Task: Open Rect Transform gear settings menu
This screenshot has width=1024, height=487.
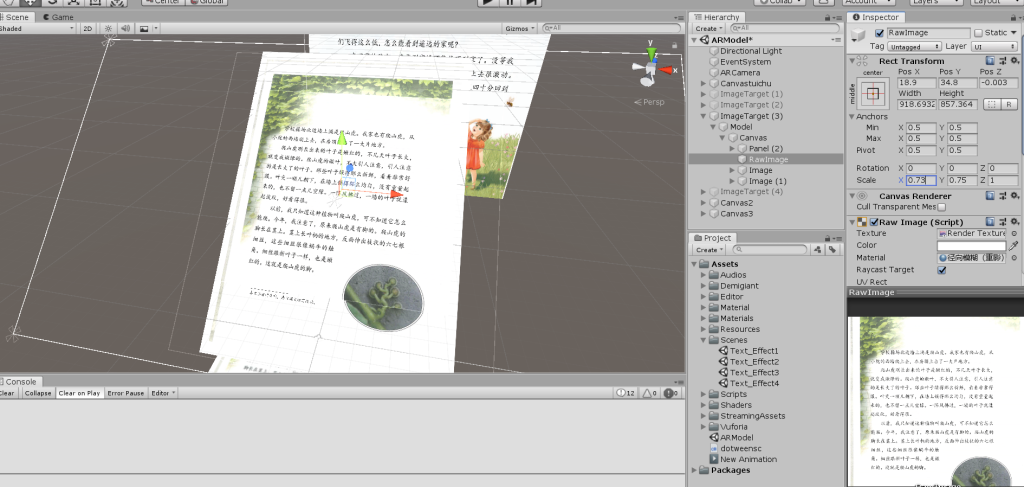Action: click(x=1014, y=61)
